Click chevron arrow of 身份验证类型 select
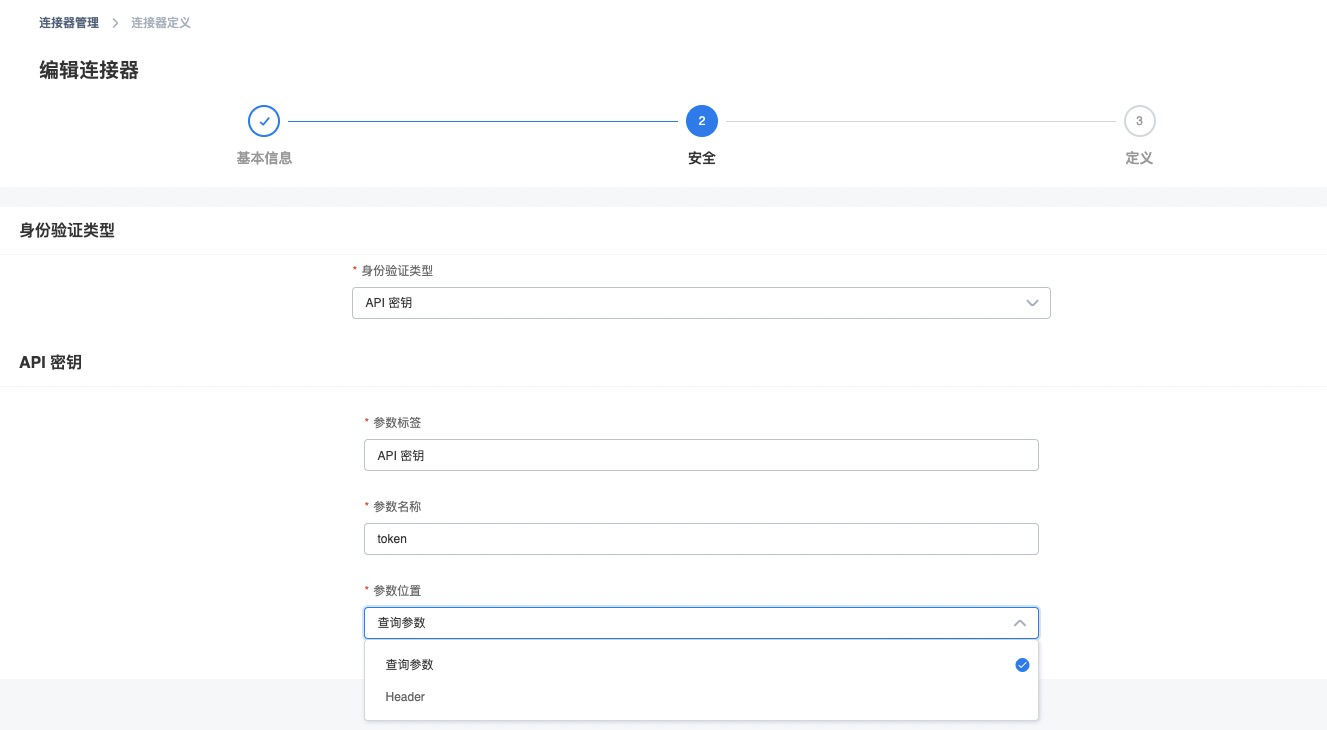Viewport: 1327px width, 730px height. click(x=1033, y=303)
